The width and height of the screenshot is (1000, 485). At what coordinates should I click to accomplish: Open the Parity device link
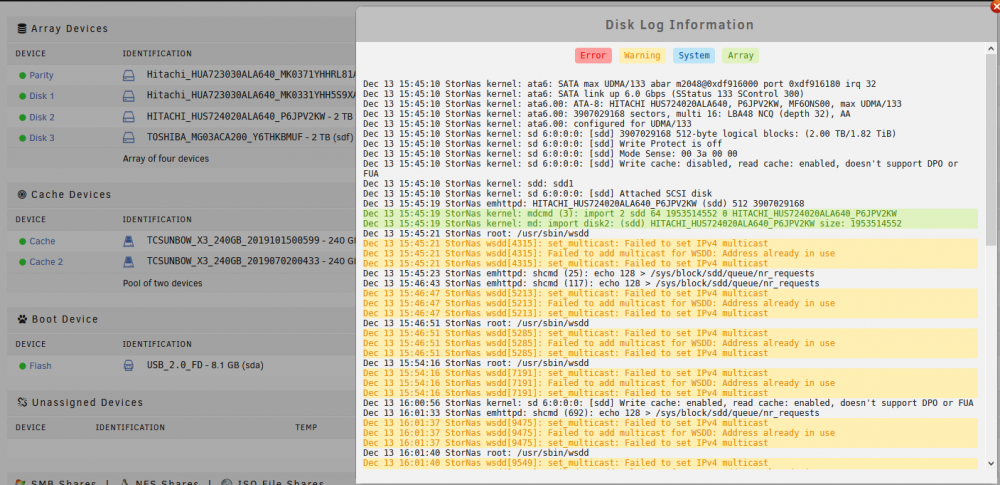[x=41, y=75]
